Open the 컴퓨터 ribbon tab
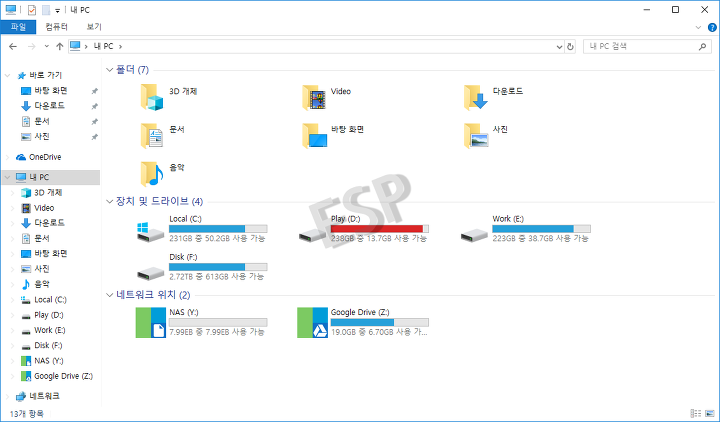The width and height of the screenshot is (720, 422). (56, 27)
